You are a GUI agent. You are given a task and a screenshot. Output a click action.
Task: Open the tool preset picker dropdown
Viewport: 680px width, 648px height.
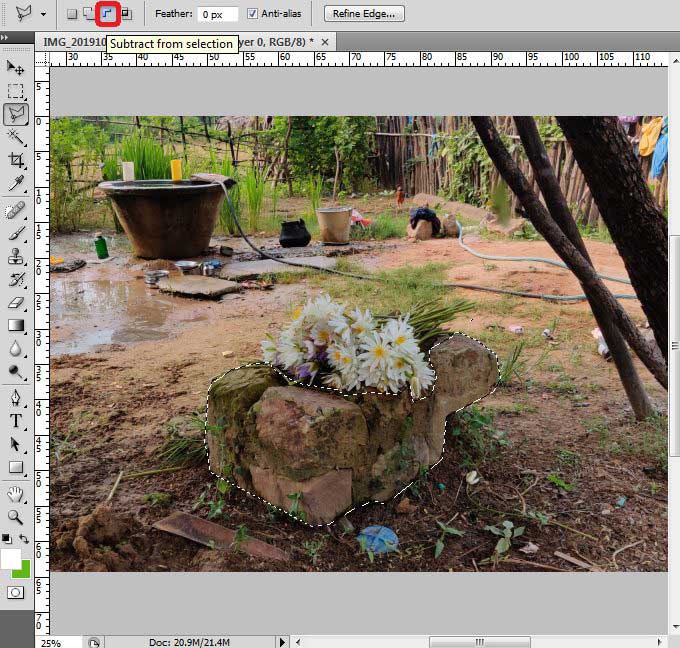pos(43,14)
